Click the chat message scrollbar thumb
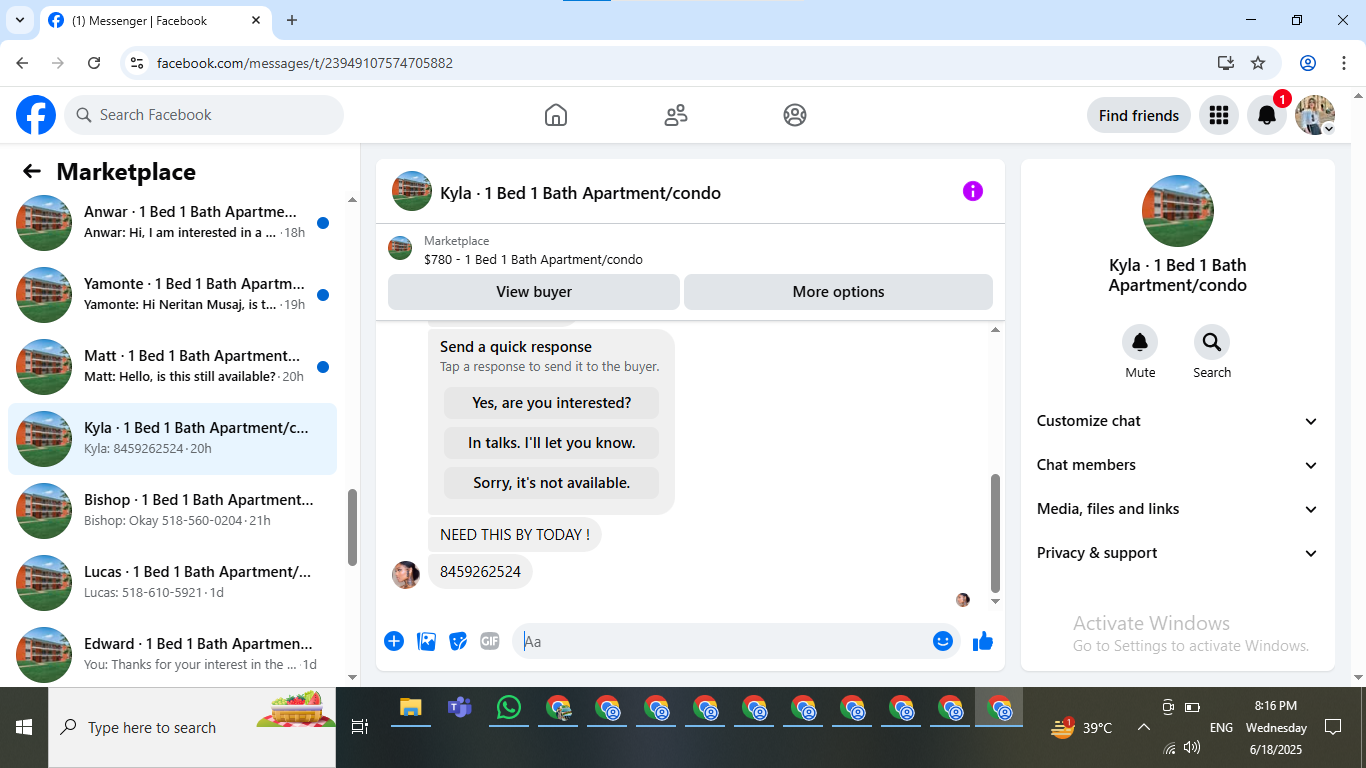 coord(995,533)
